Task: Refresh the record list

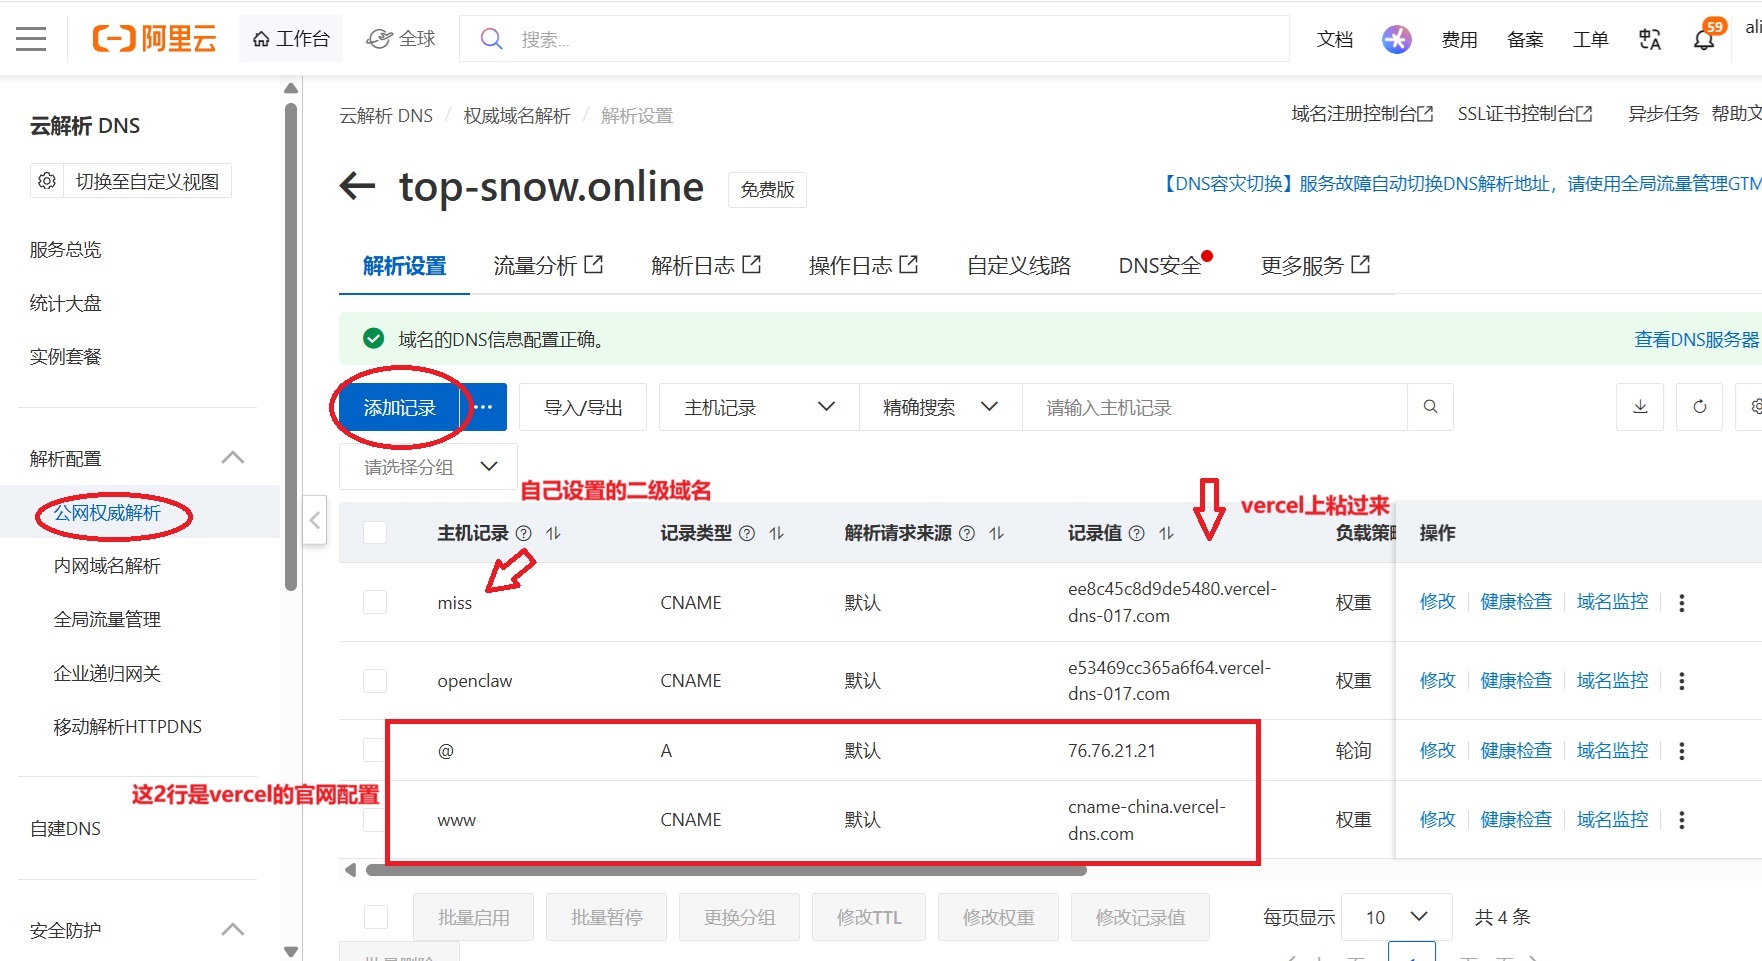Action: pos(1699,407)
